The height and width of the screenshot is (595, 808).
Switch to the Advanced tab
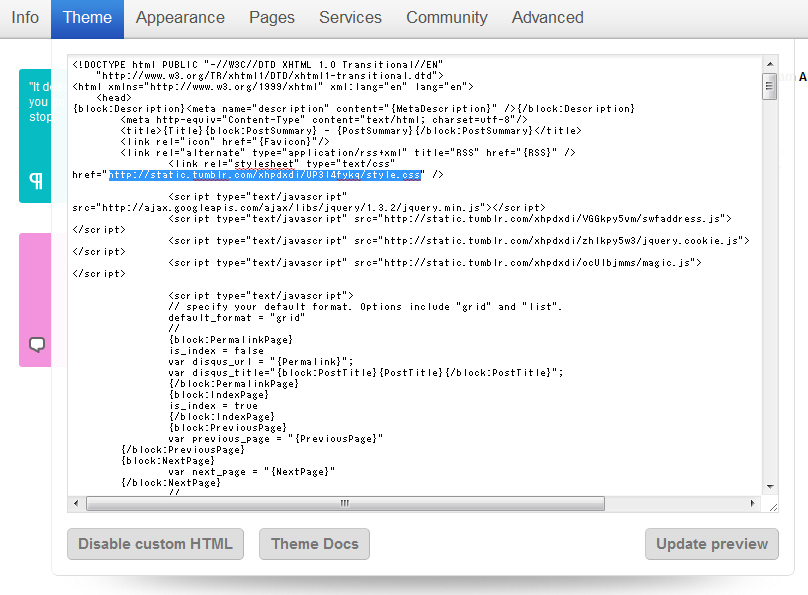pos(547,18)
